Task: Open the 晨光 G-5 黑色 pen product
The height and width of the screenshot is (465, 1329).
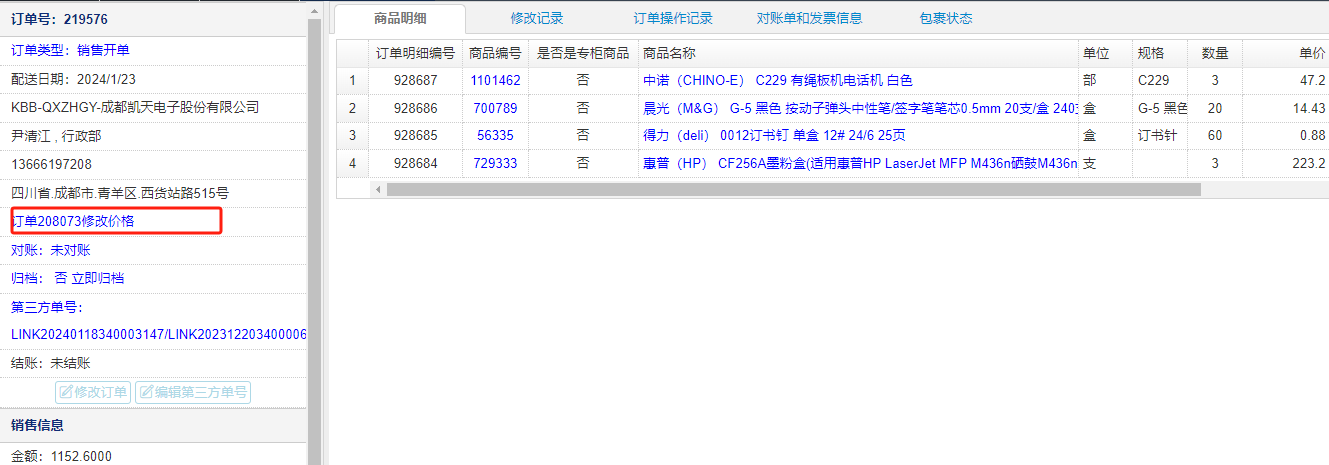Action: tap(860, 108)
